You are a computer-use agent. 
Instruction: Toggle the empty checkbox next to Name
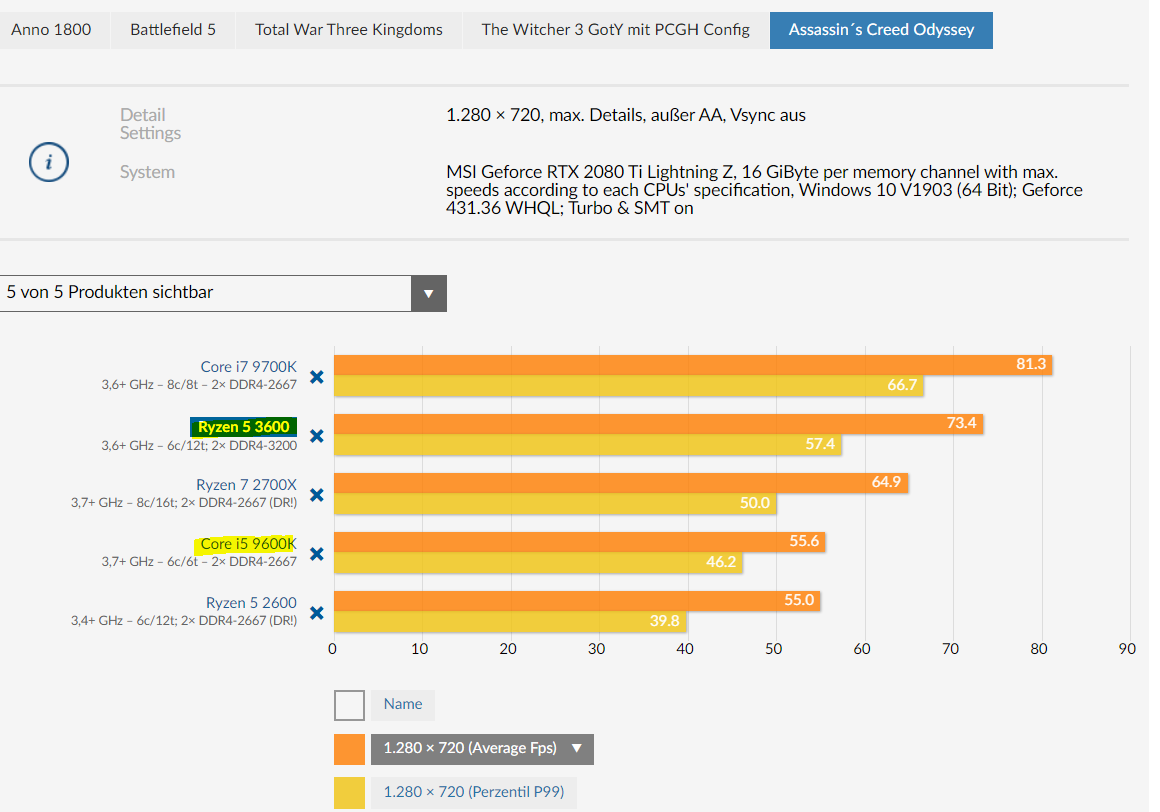click(x=349, y=706)
